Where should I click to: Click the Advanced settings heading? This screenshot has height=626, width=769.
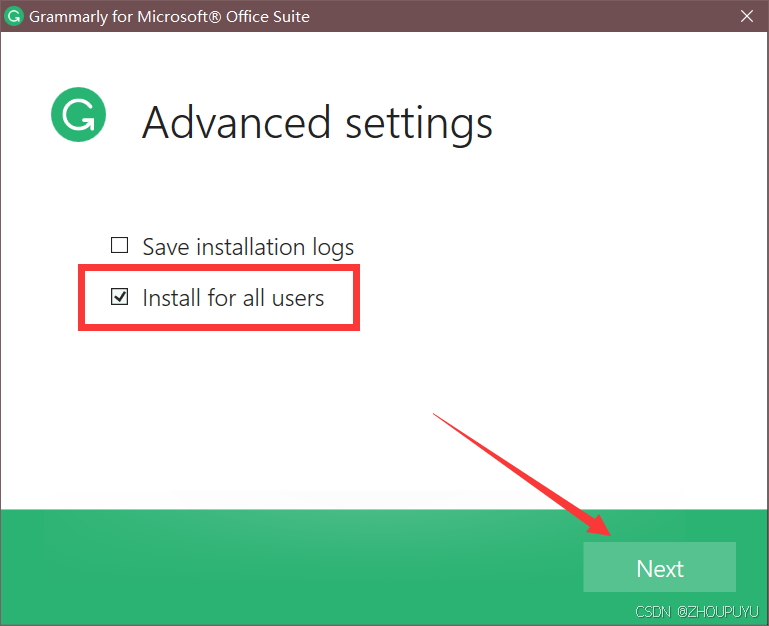click(x=317, y=124)
